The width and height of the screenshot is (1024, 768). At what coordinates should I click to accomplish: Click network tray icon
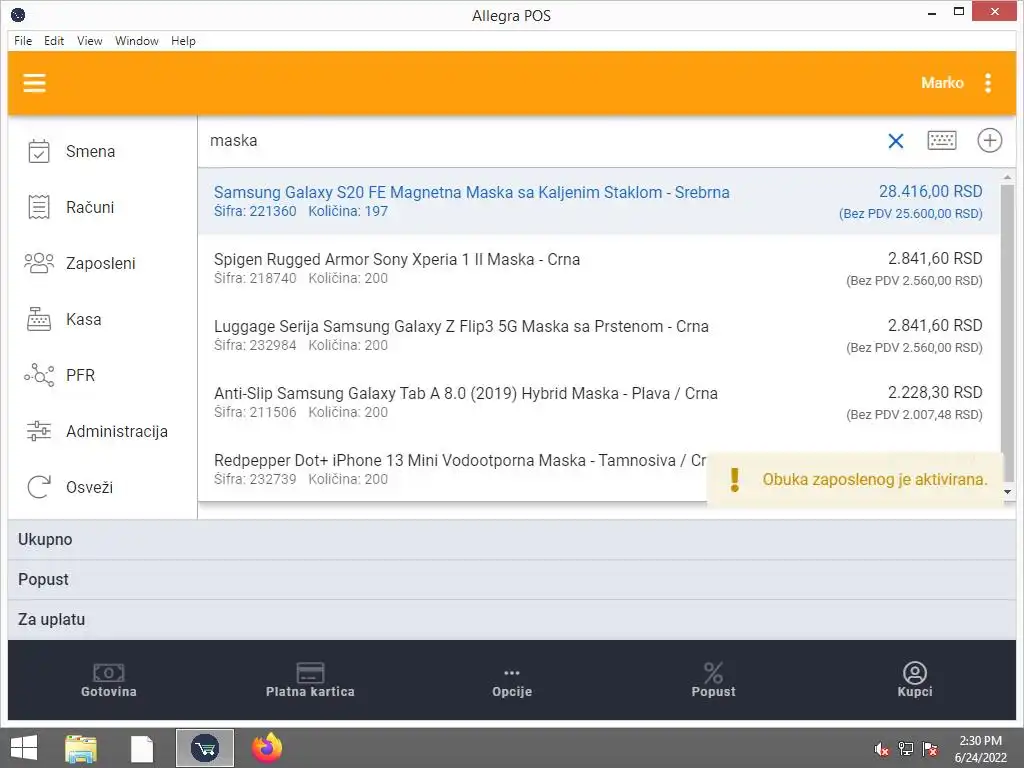(x=906, y=749)
